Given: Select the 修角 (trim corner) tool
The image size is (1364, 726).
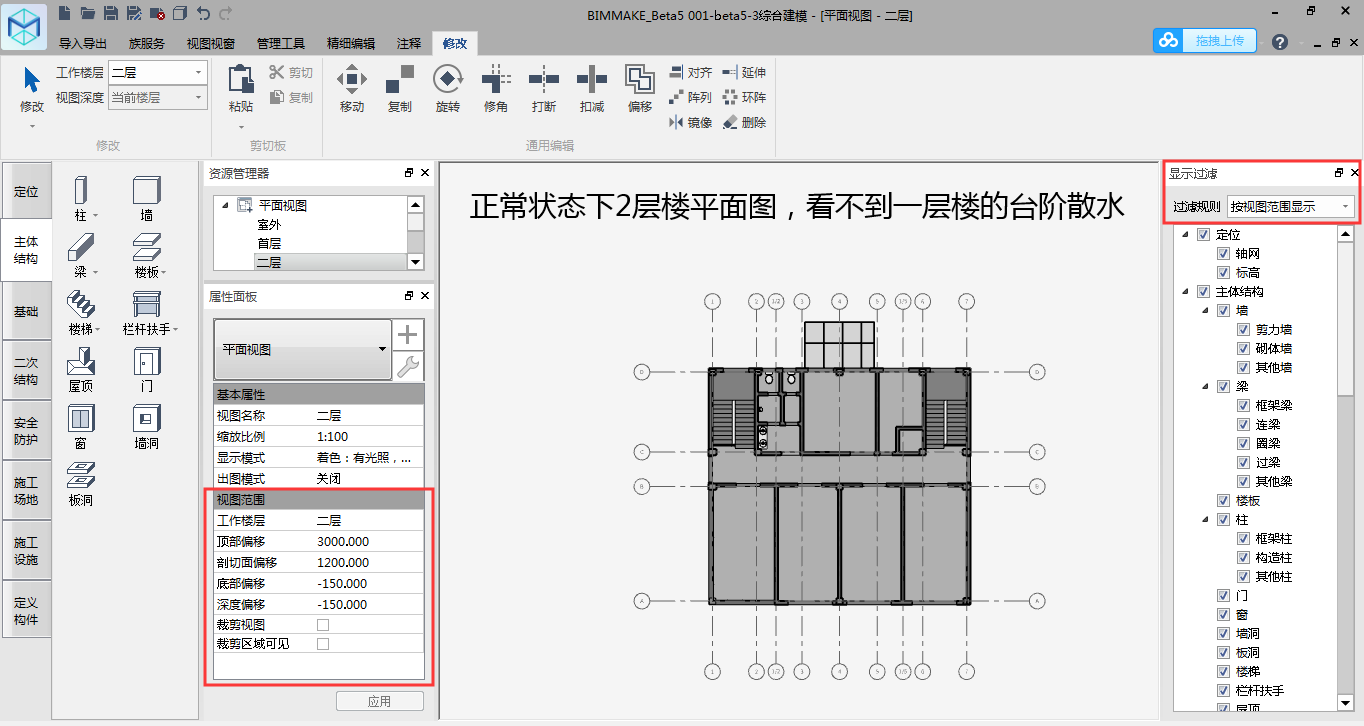Looking at the screenshot, I should pyautogui.click(x=496, y=89).
